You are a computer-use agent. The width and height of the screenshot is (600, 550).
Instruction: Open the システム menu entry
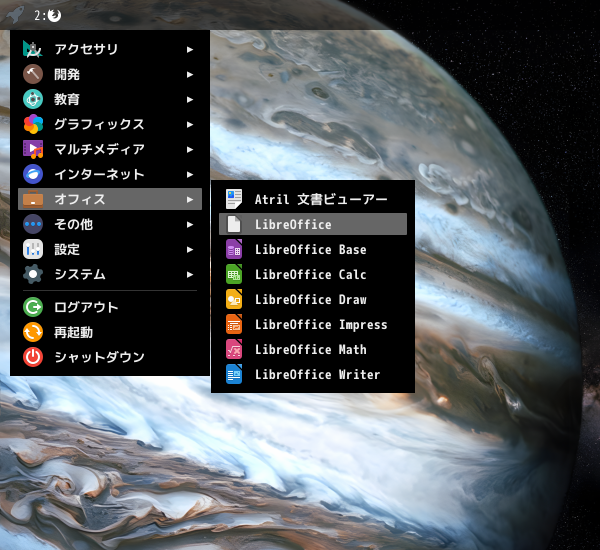click(x=110, y=274)
